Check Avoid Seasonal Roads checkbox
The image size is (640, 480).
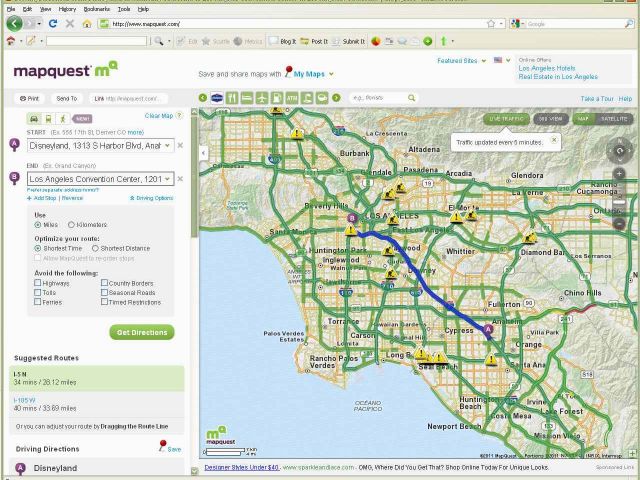coord(104,292)
